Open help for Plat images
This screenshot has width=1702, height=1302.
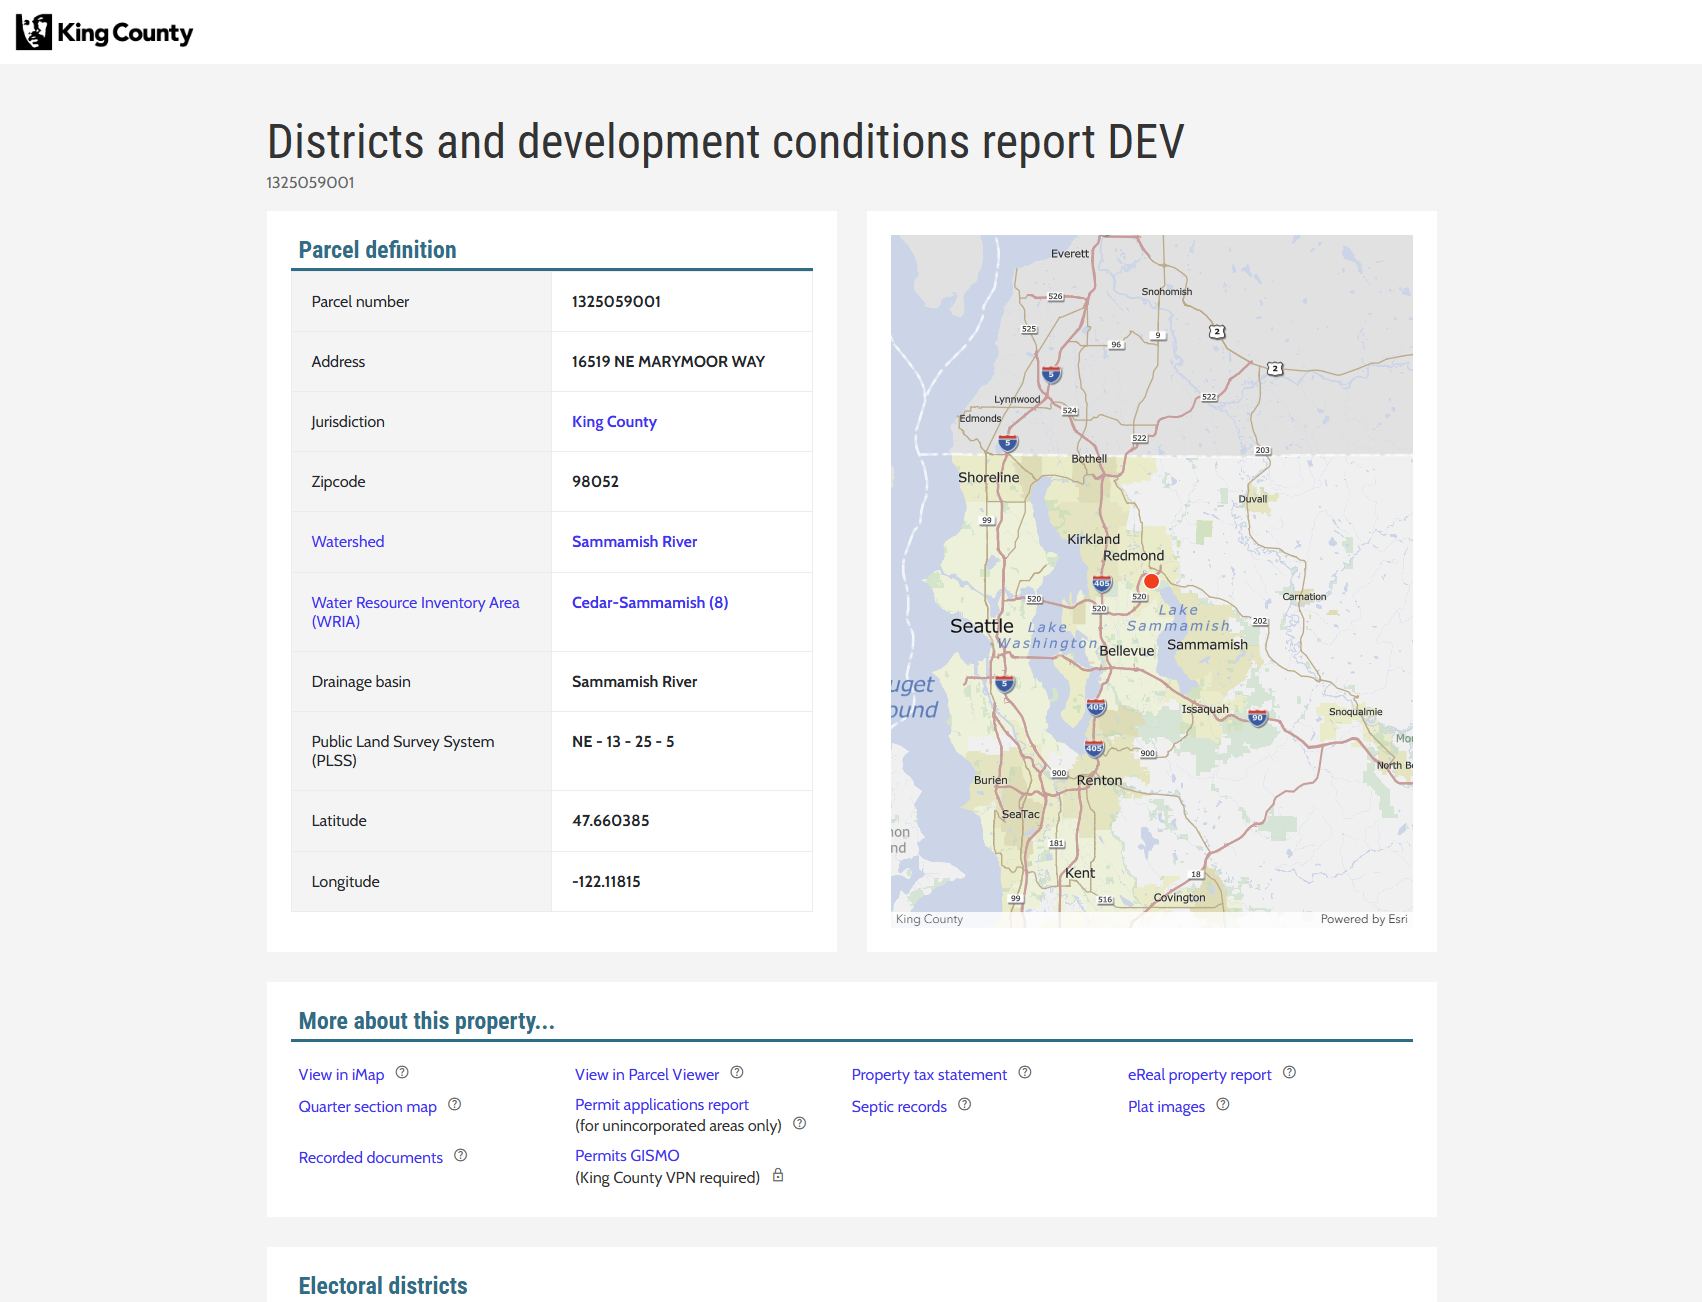tap(1223, 1104)
